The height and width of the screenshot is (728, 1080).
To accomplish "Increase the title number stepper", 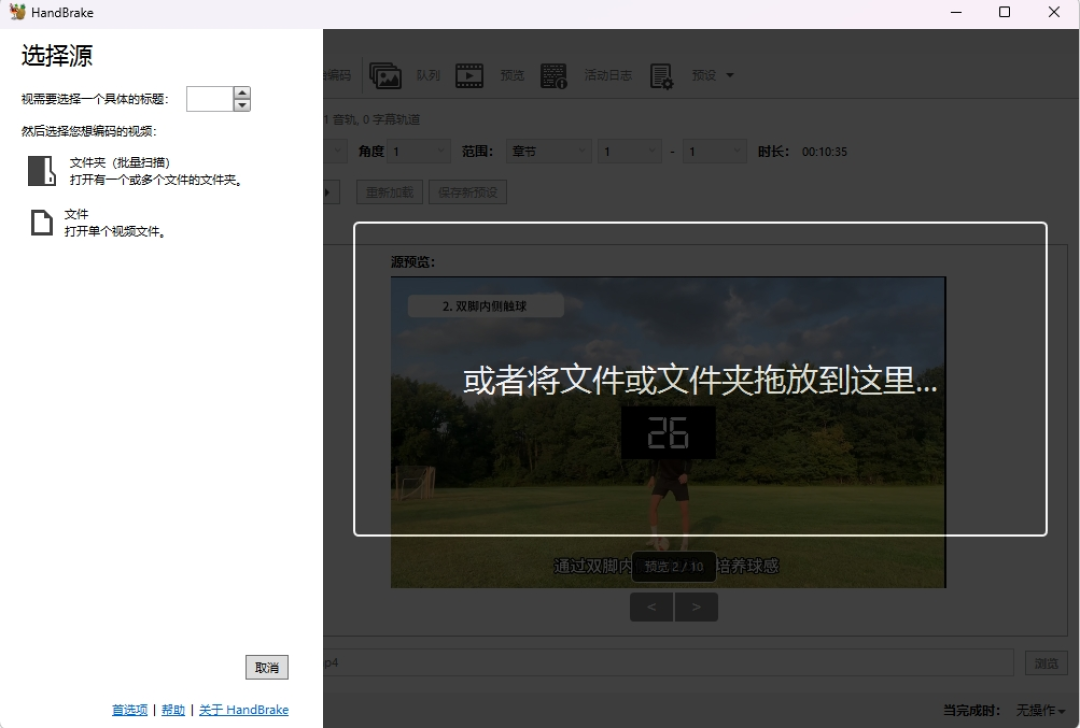I will (242, 92).
